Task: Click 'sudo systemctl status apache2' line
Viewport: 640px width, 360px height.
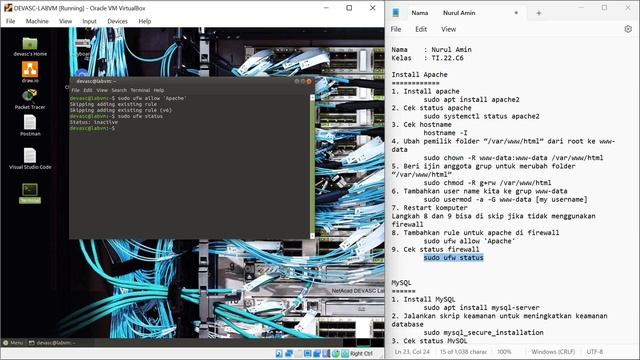Action: 481,116
